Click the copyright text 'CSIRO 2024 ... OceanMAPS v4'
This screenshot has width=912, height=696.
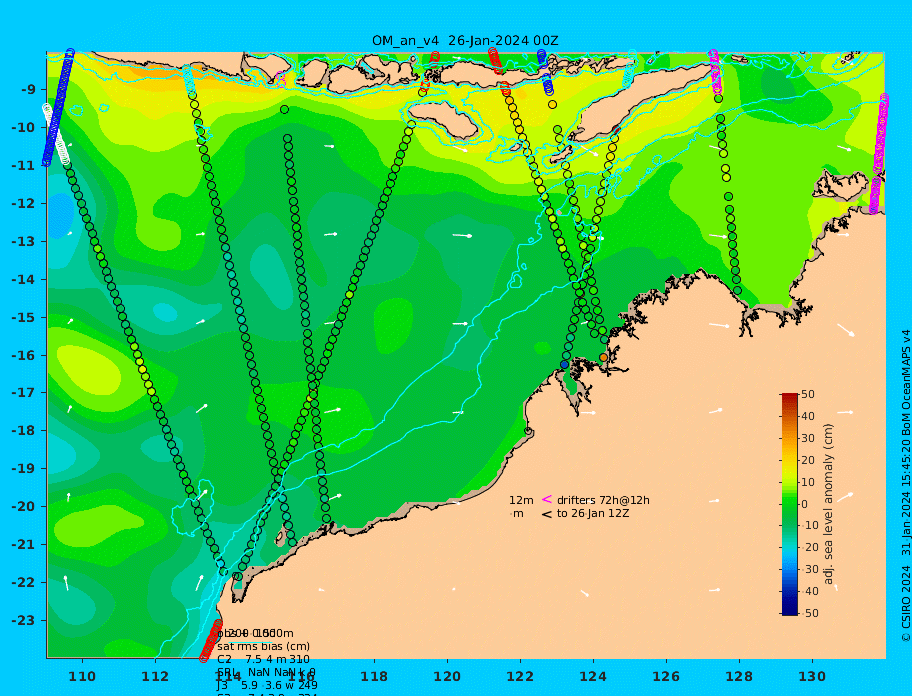coord(906,486)
